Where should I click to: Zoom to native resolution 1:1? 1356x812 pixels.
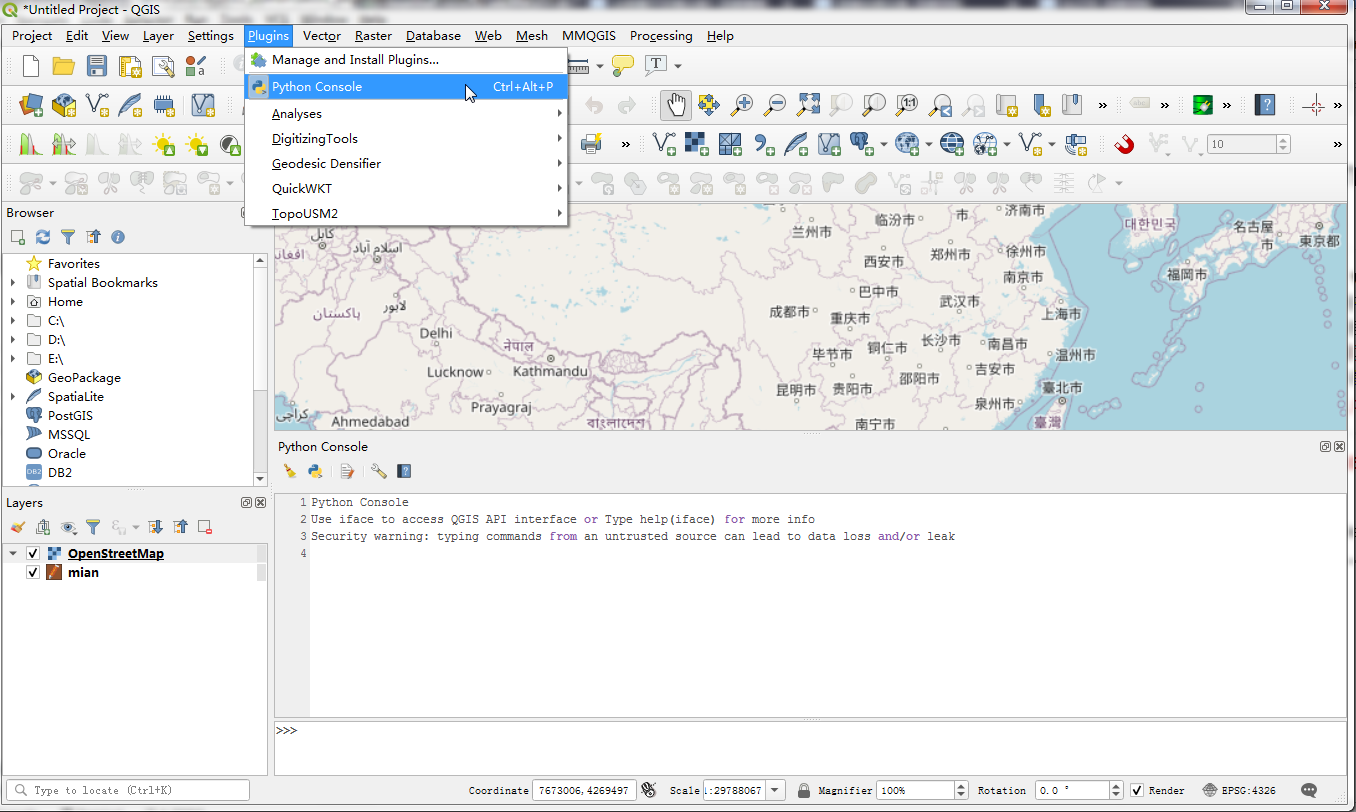[908, 104]
